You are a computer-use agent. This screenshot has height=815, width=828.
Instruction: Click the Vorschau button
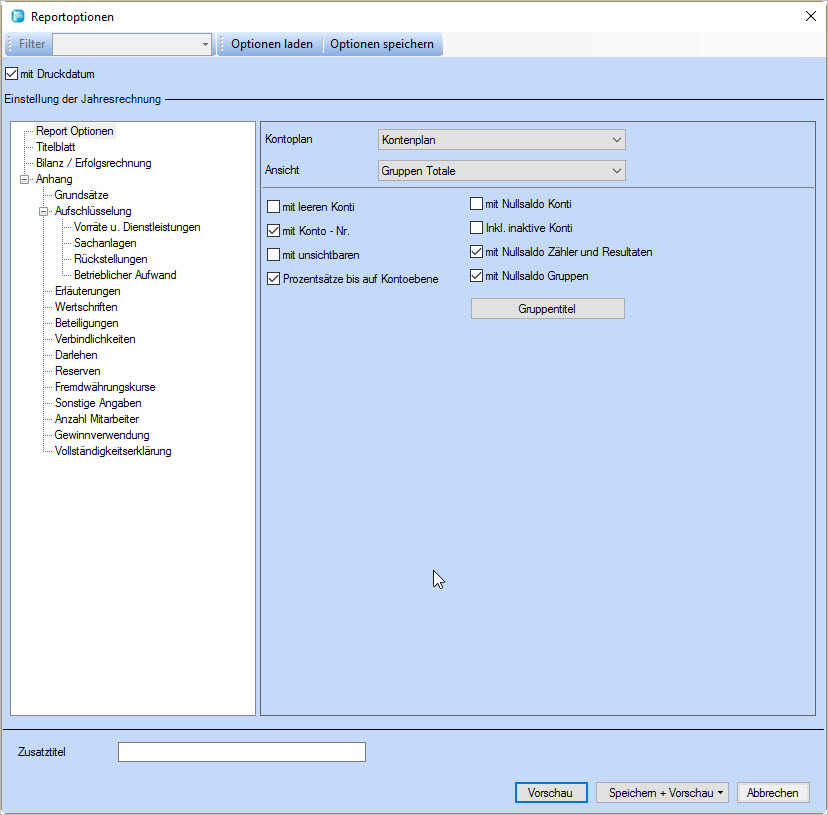pyautogui.click(x=550, y=793)
